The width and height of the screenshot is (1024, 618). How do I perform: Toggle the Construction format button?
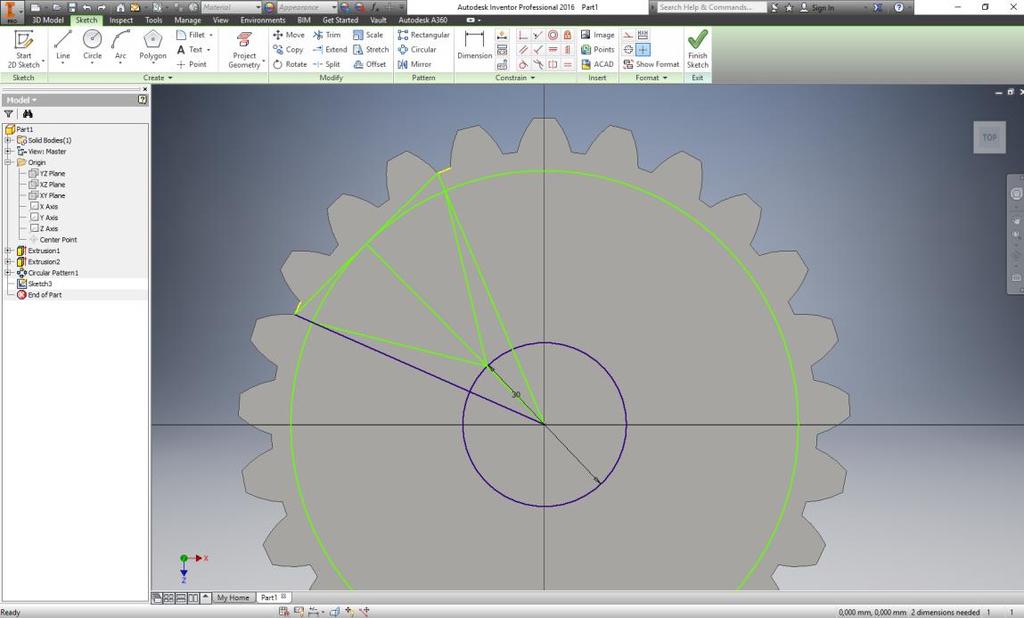tap(628, 35)
